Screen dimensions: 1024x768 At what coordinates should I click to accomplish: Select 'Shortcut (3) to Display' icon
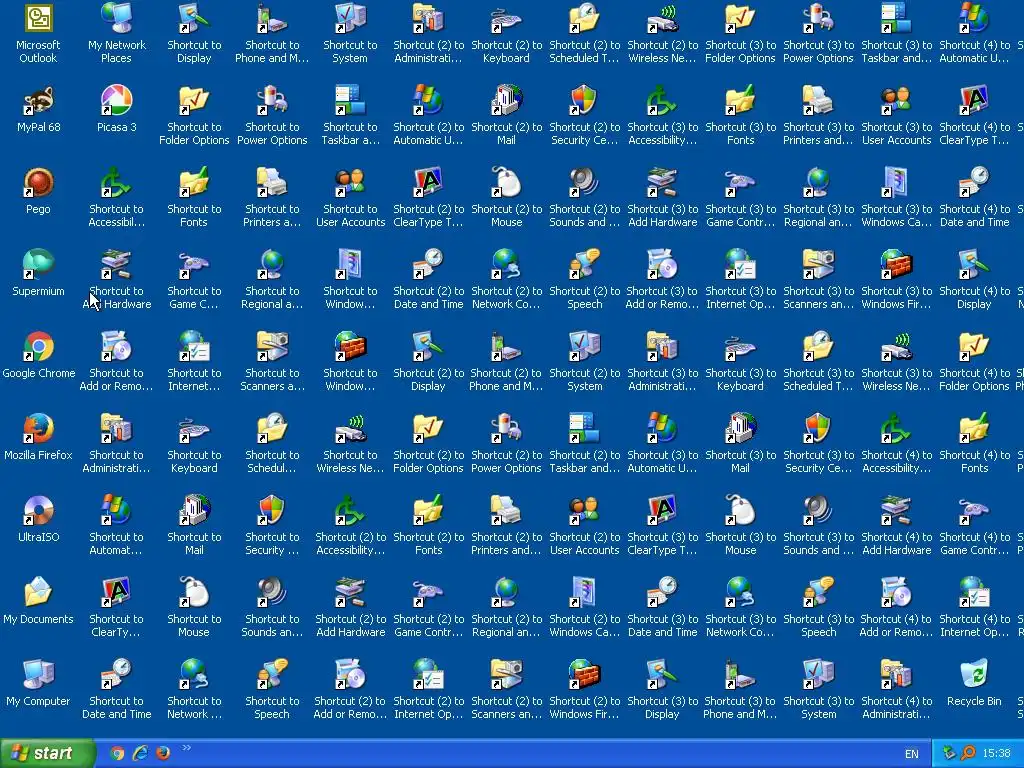tap(662, 690)
